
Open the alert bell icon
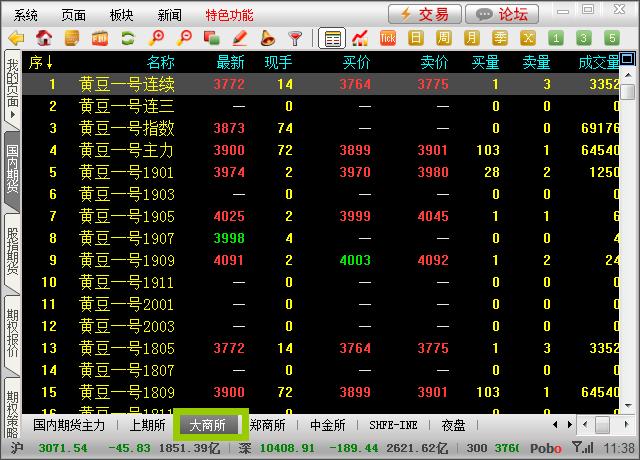click(x=267, y=38)
